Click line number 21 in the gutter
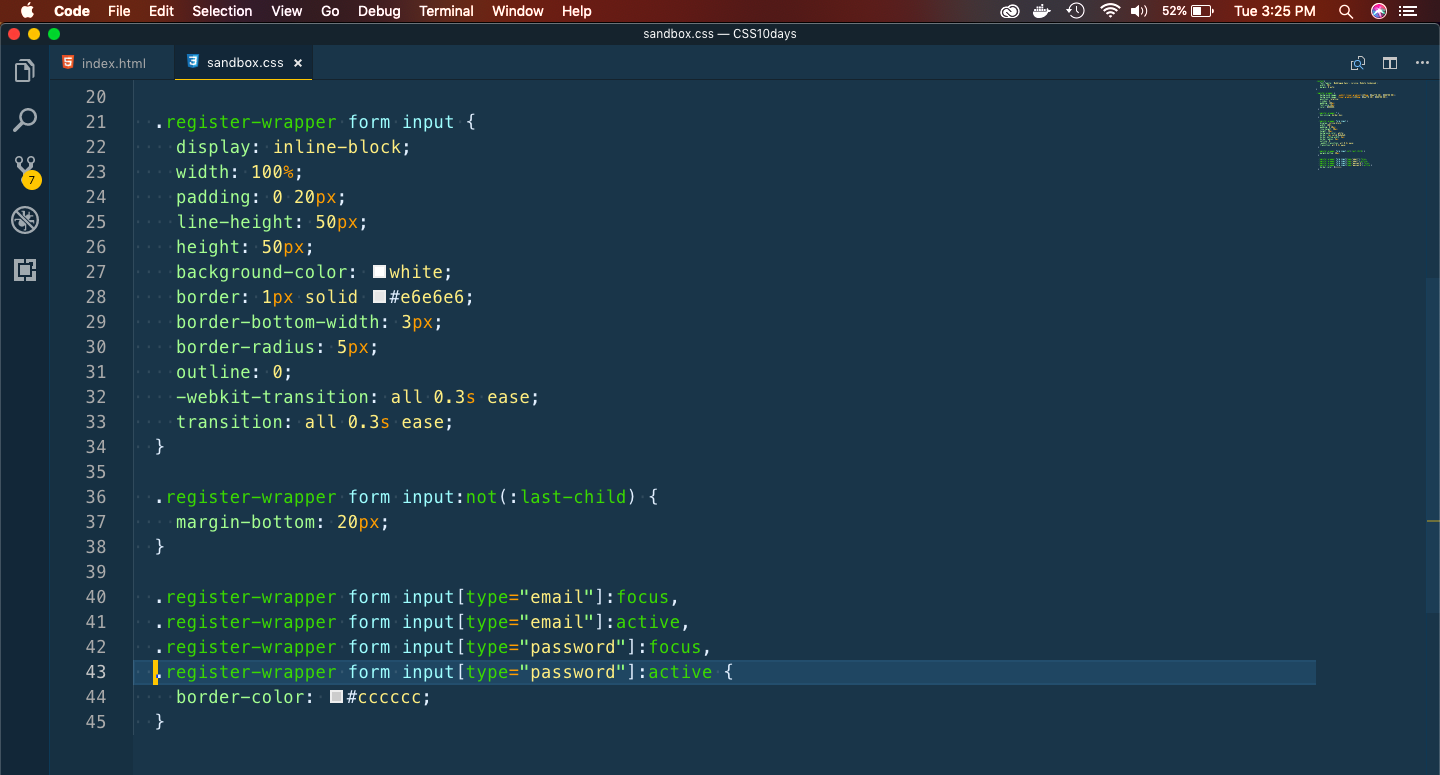The image size is (1440, 775). pos(95,122)
